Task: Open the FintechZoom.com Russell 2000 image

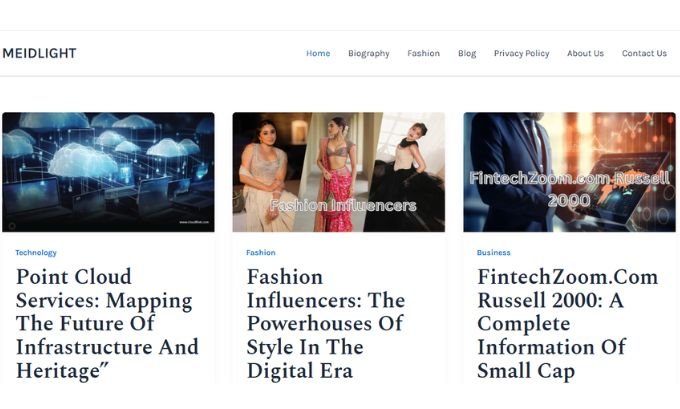Action: click(x=569, y=172)
